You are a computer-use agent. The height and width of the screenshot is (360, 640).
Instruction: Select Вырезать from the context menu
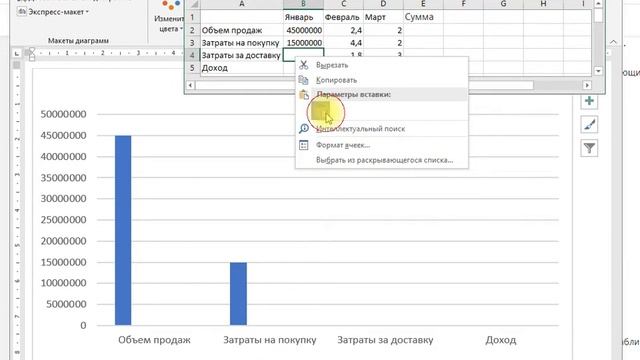click(x=332, y=65)
